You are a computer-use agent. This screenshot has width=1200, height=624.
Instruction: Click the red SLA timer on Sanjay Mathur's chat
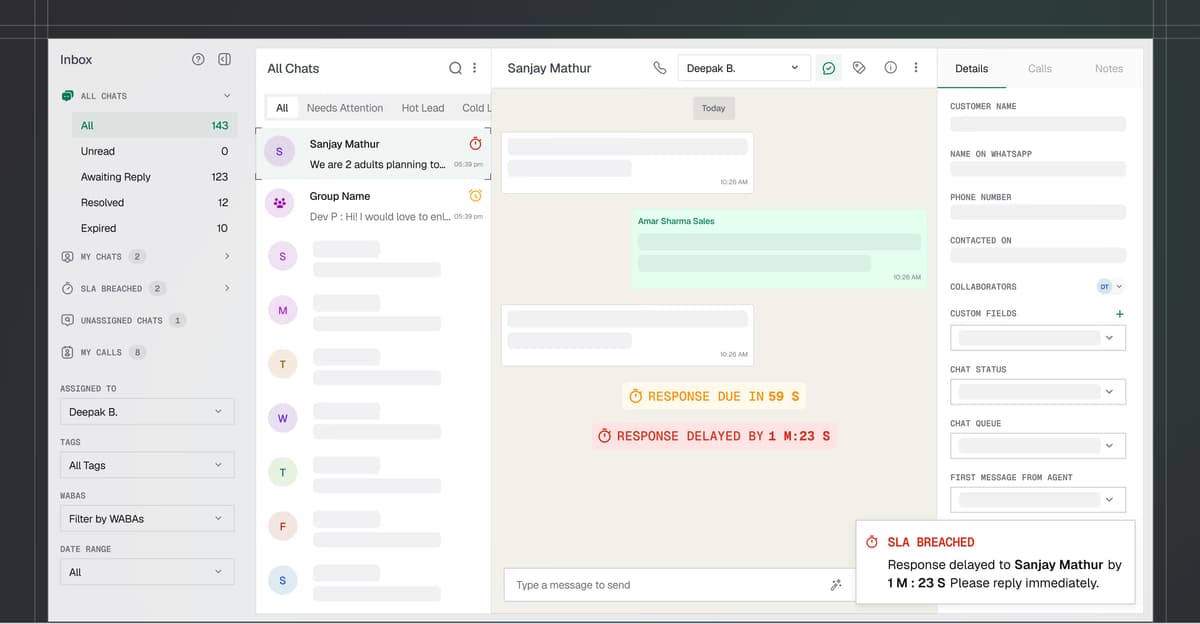[x=475, y=144]
